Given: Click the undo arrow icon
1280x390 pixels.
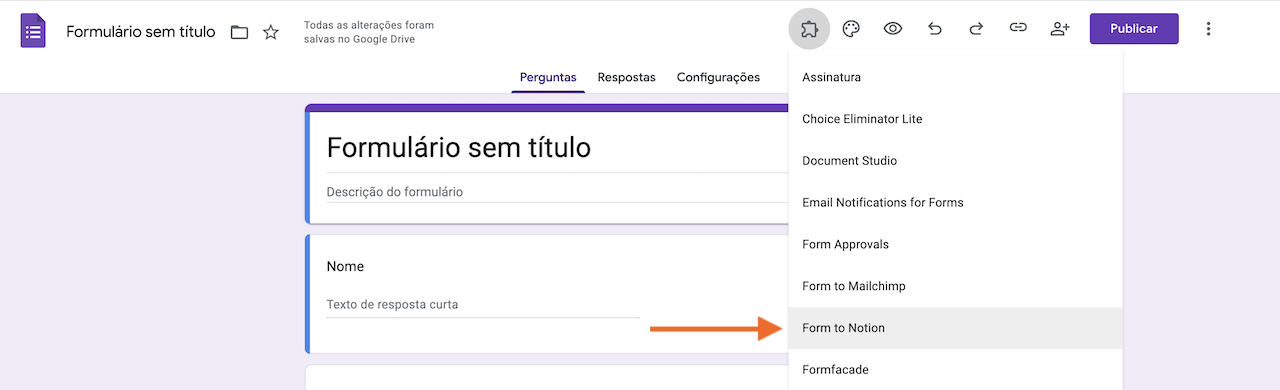Looking at the screenshot, I should click(x=935, y=29).
